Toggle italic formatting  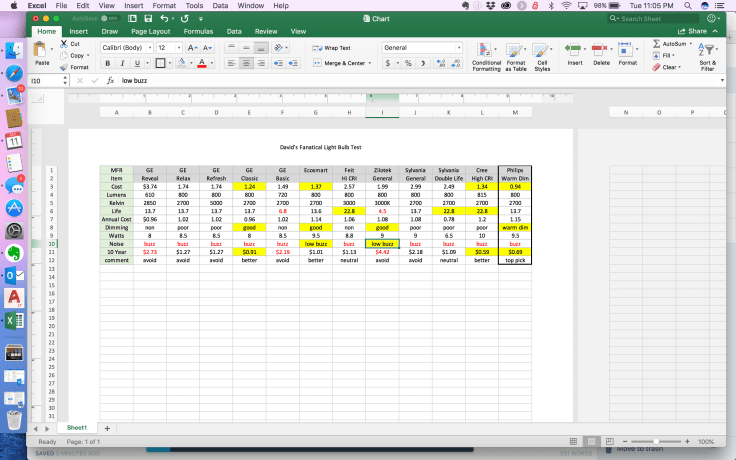121,63
